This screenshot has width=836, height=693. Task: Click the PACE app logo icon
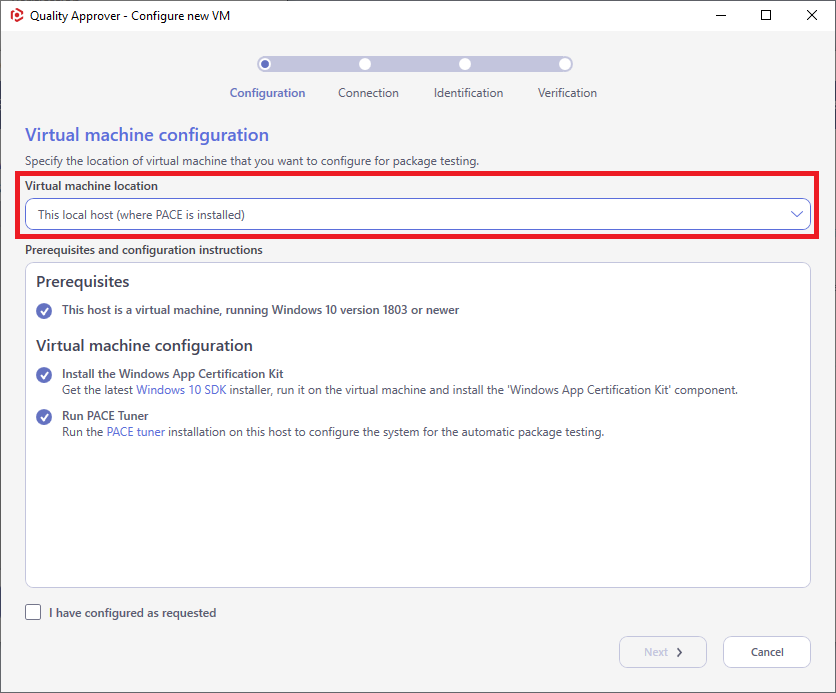[17, 15]
